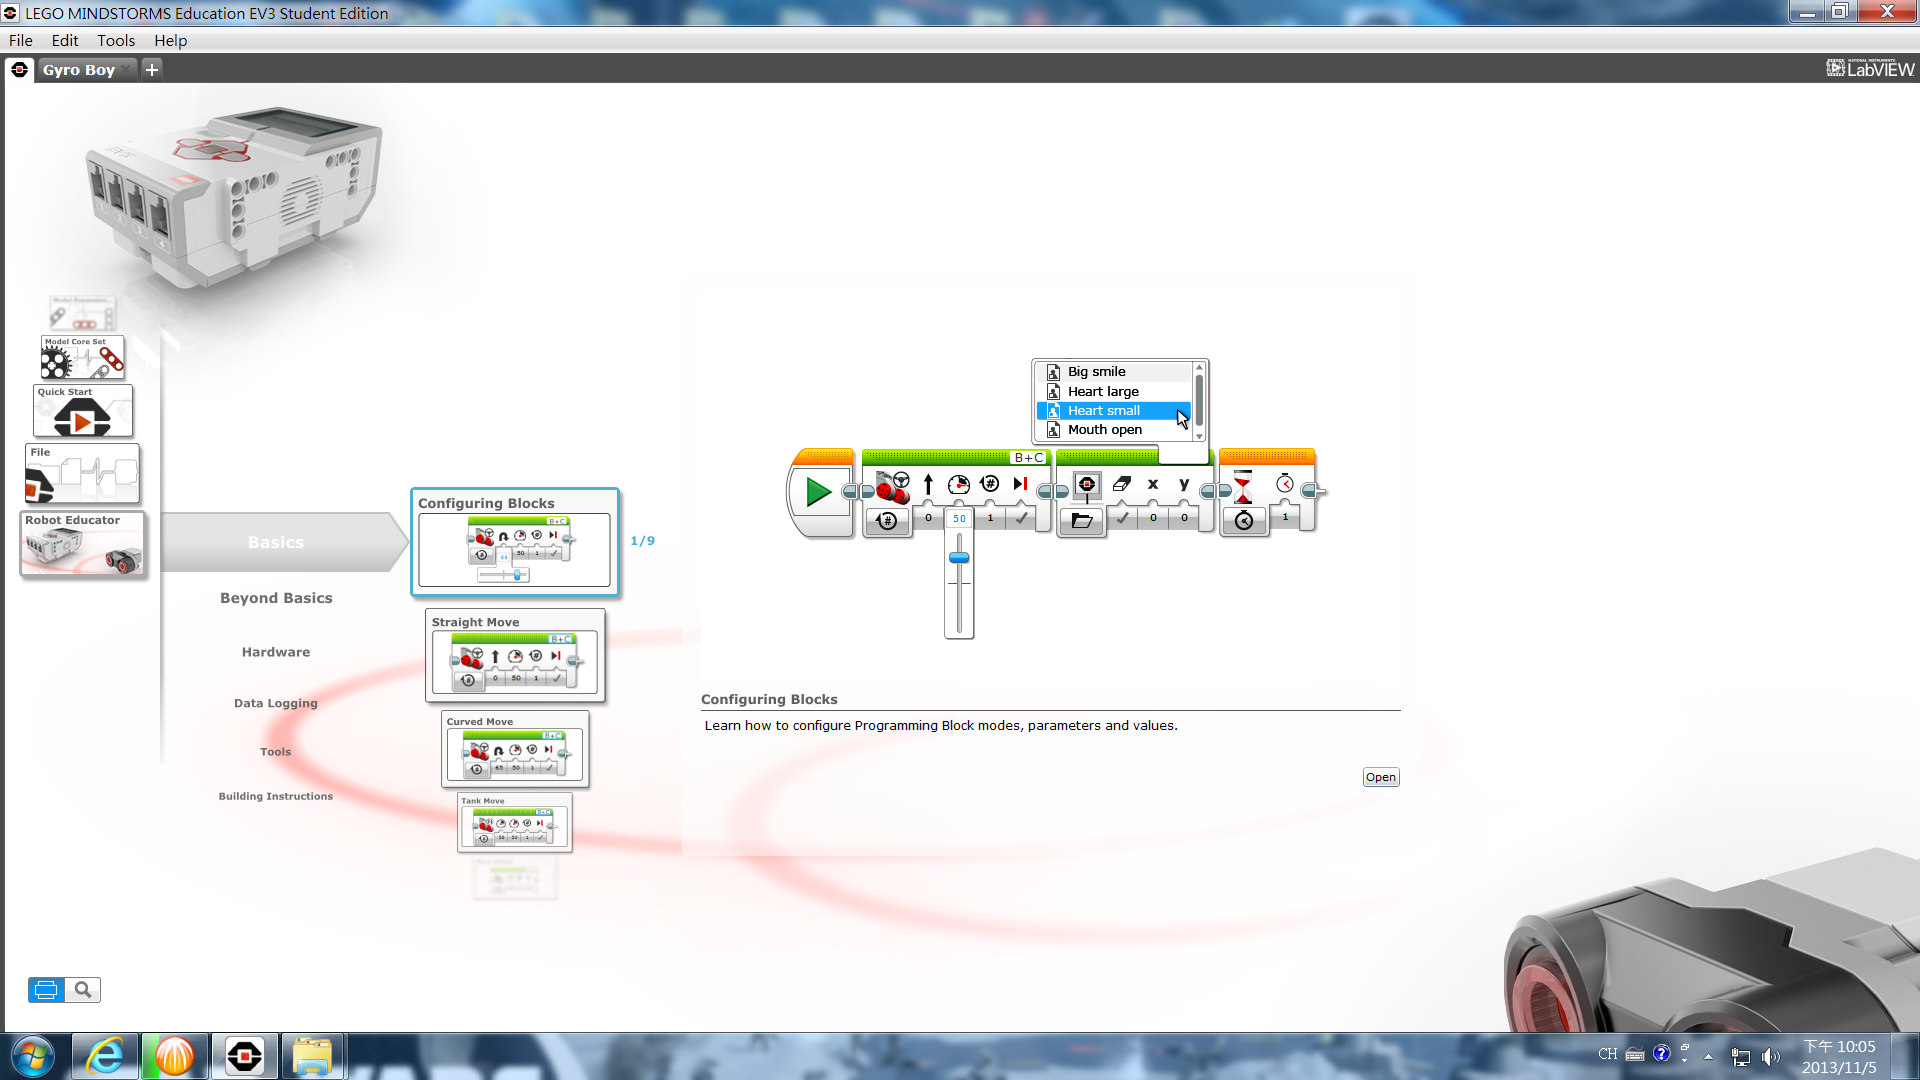Screen dimensions: 1920x1080
Task: Toggle brake at end checkmark on Move block
Action: [x=1021, y=518]
